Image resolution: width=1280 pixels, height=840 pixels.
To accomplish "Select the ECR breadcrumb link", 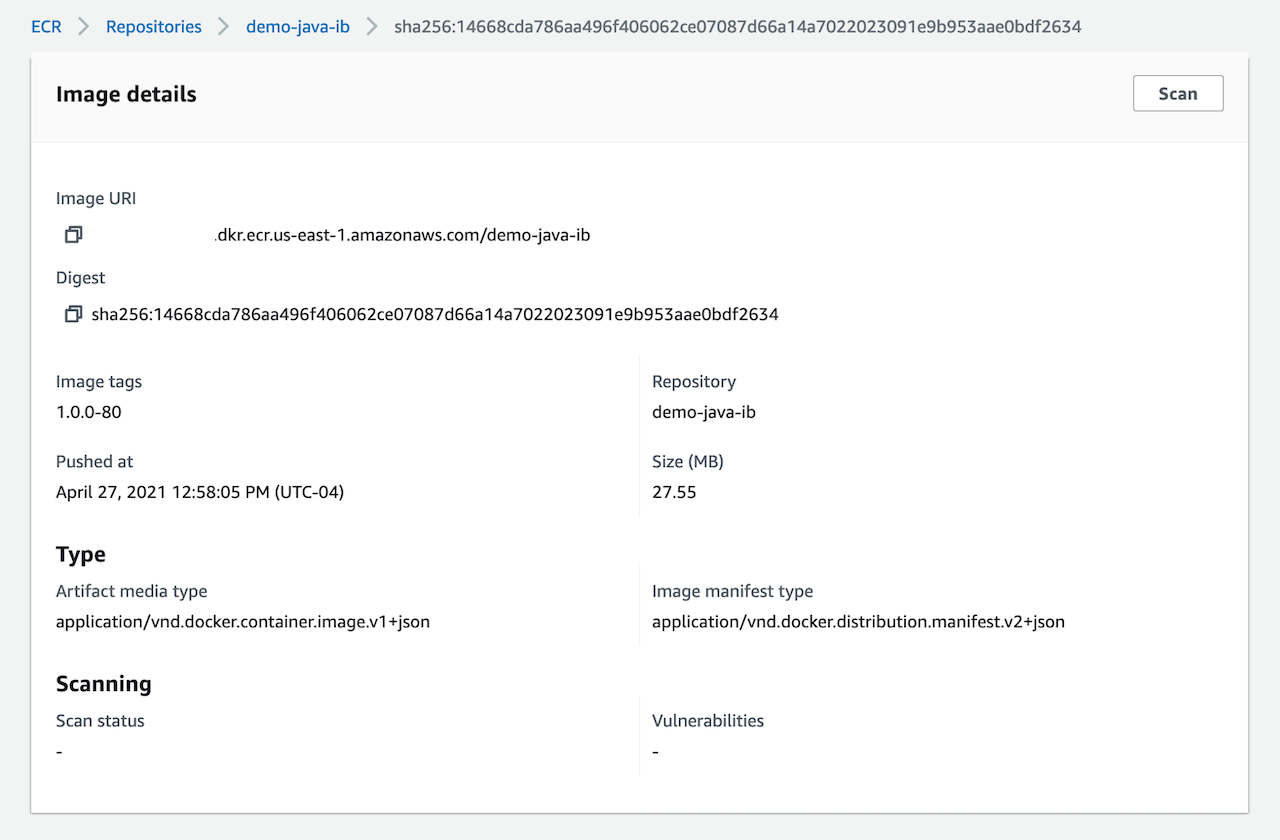I will tap(45, 27).
